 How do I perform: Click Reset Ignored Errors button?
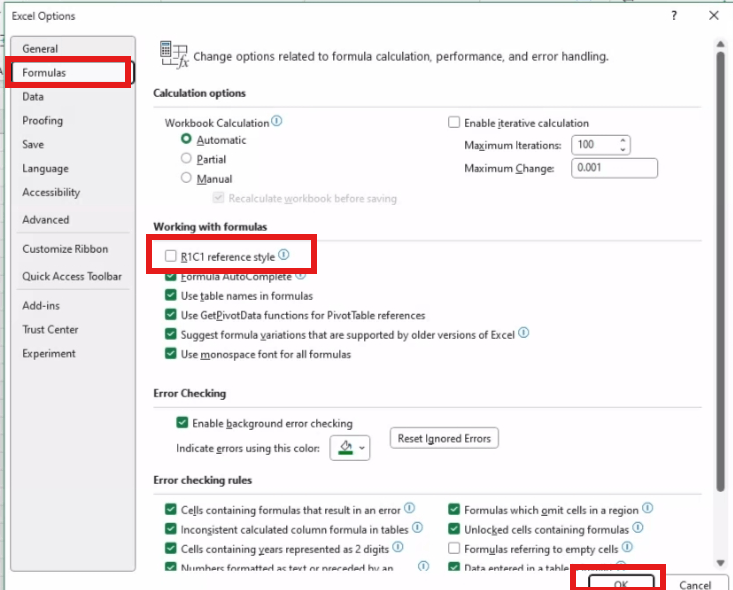coord(444,439)
